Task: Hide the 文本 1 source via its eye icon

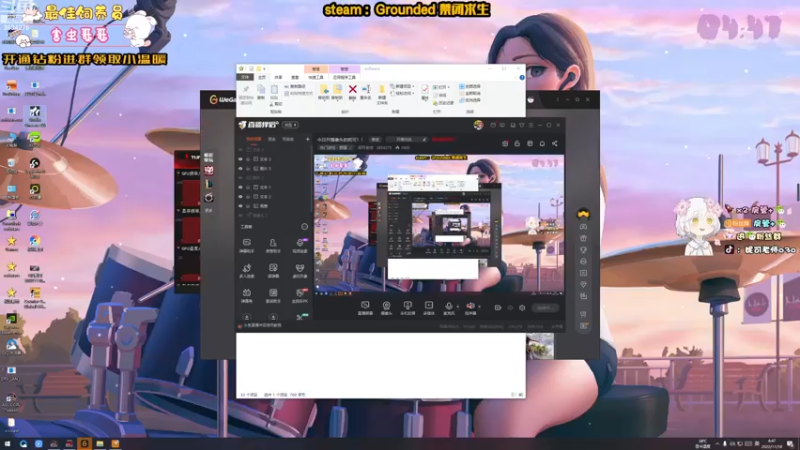Action: 240,187
